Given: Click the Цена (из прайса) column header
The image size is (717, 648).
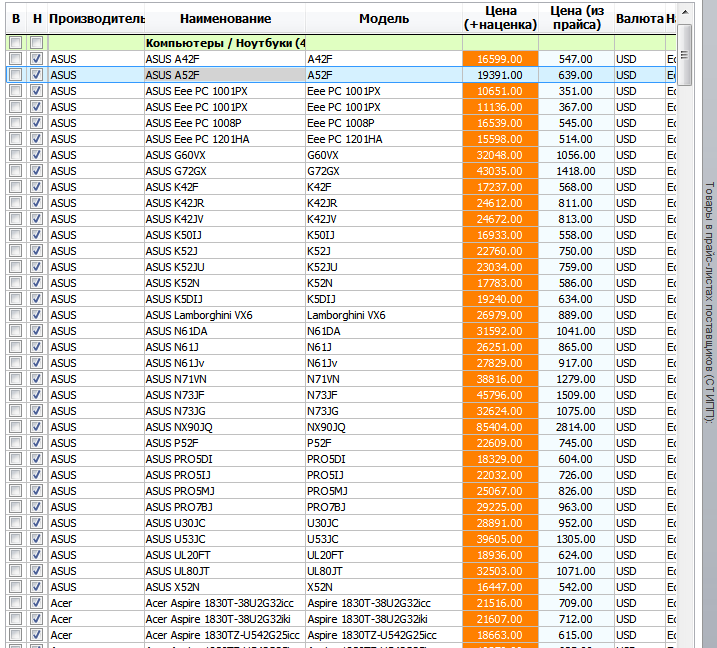Looking at the screenshot, I should pyautogui.click(x=576, y=19).
